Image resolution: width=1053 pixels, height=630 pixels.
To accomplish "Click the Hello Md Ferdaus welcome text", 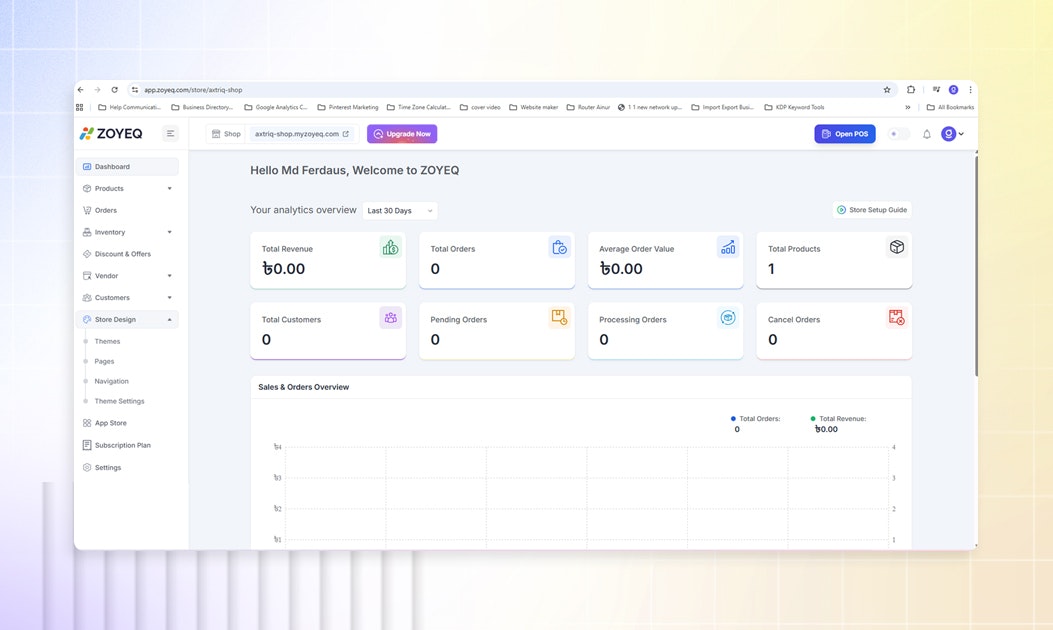I will point(355,171).
